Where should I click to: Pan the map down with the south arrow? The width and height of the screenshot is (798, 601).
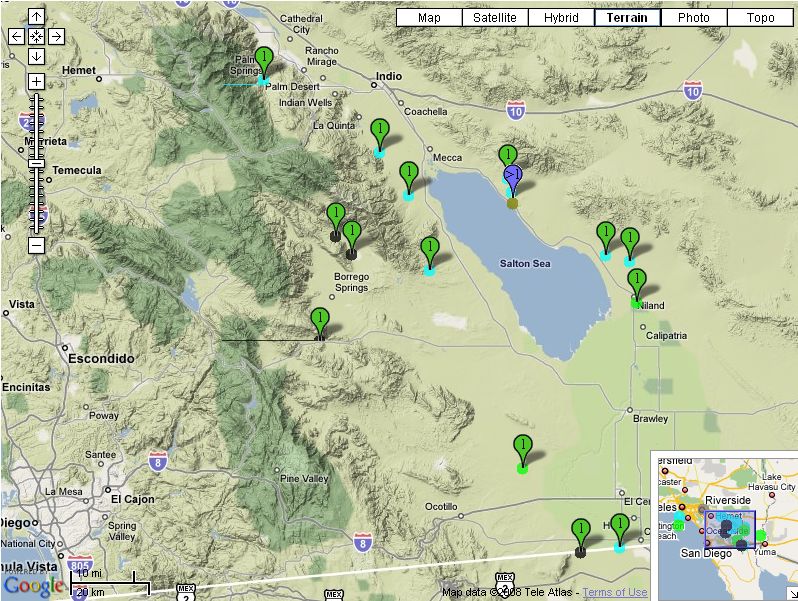(36, 56)
